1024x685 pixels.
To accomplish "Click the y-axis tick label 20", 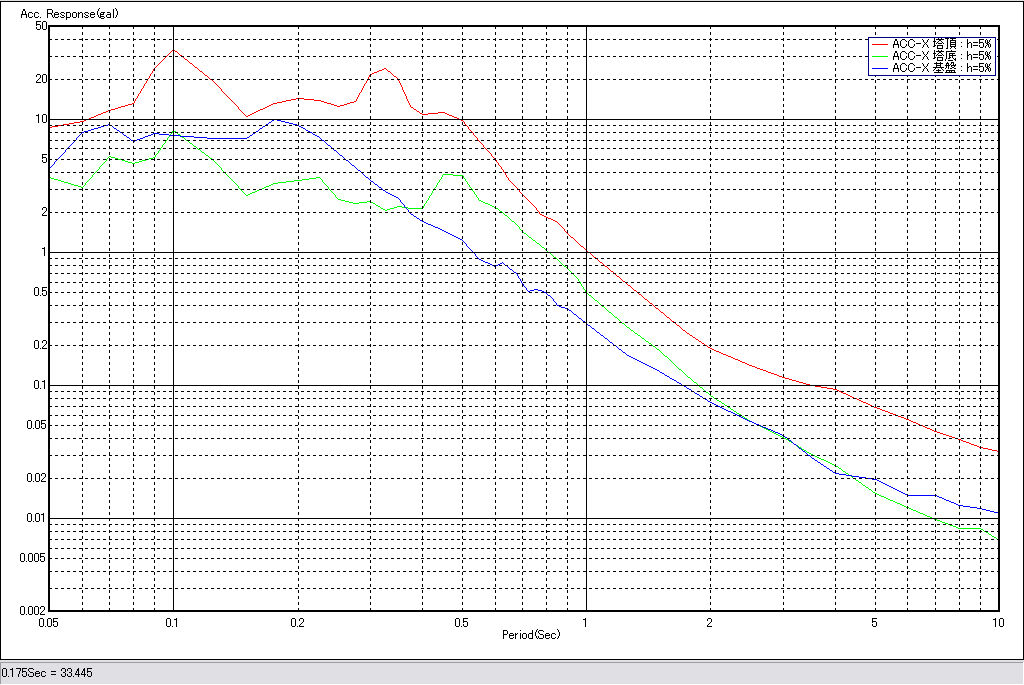I will [x=41, y=79].
